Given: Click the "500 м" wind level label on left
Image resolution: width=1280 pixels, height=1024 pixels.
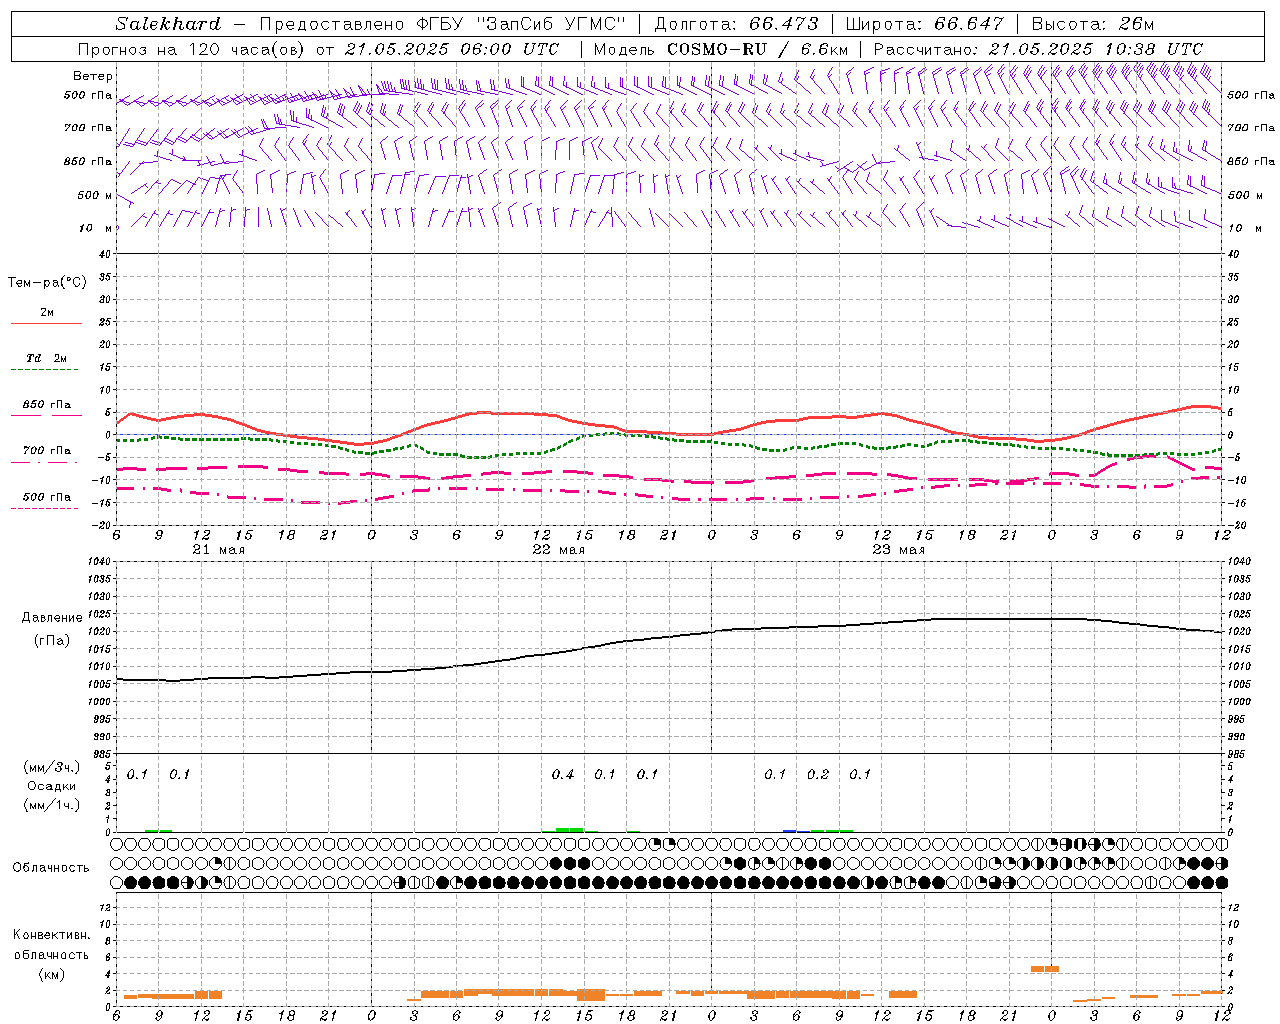Looking at the screenshot, I should (x=96, y=195).
